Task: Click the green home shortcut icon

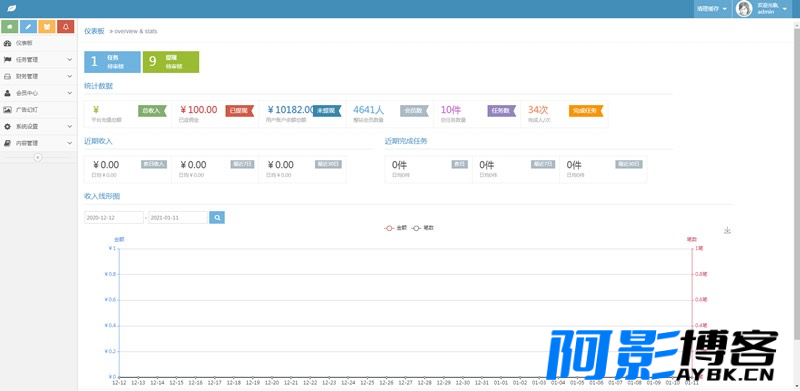Action: 10,27
